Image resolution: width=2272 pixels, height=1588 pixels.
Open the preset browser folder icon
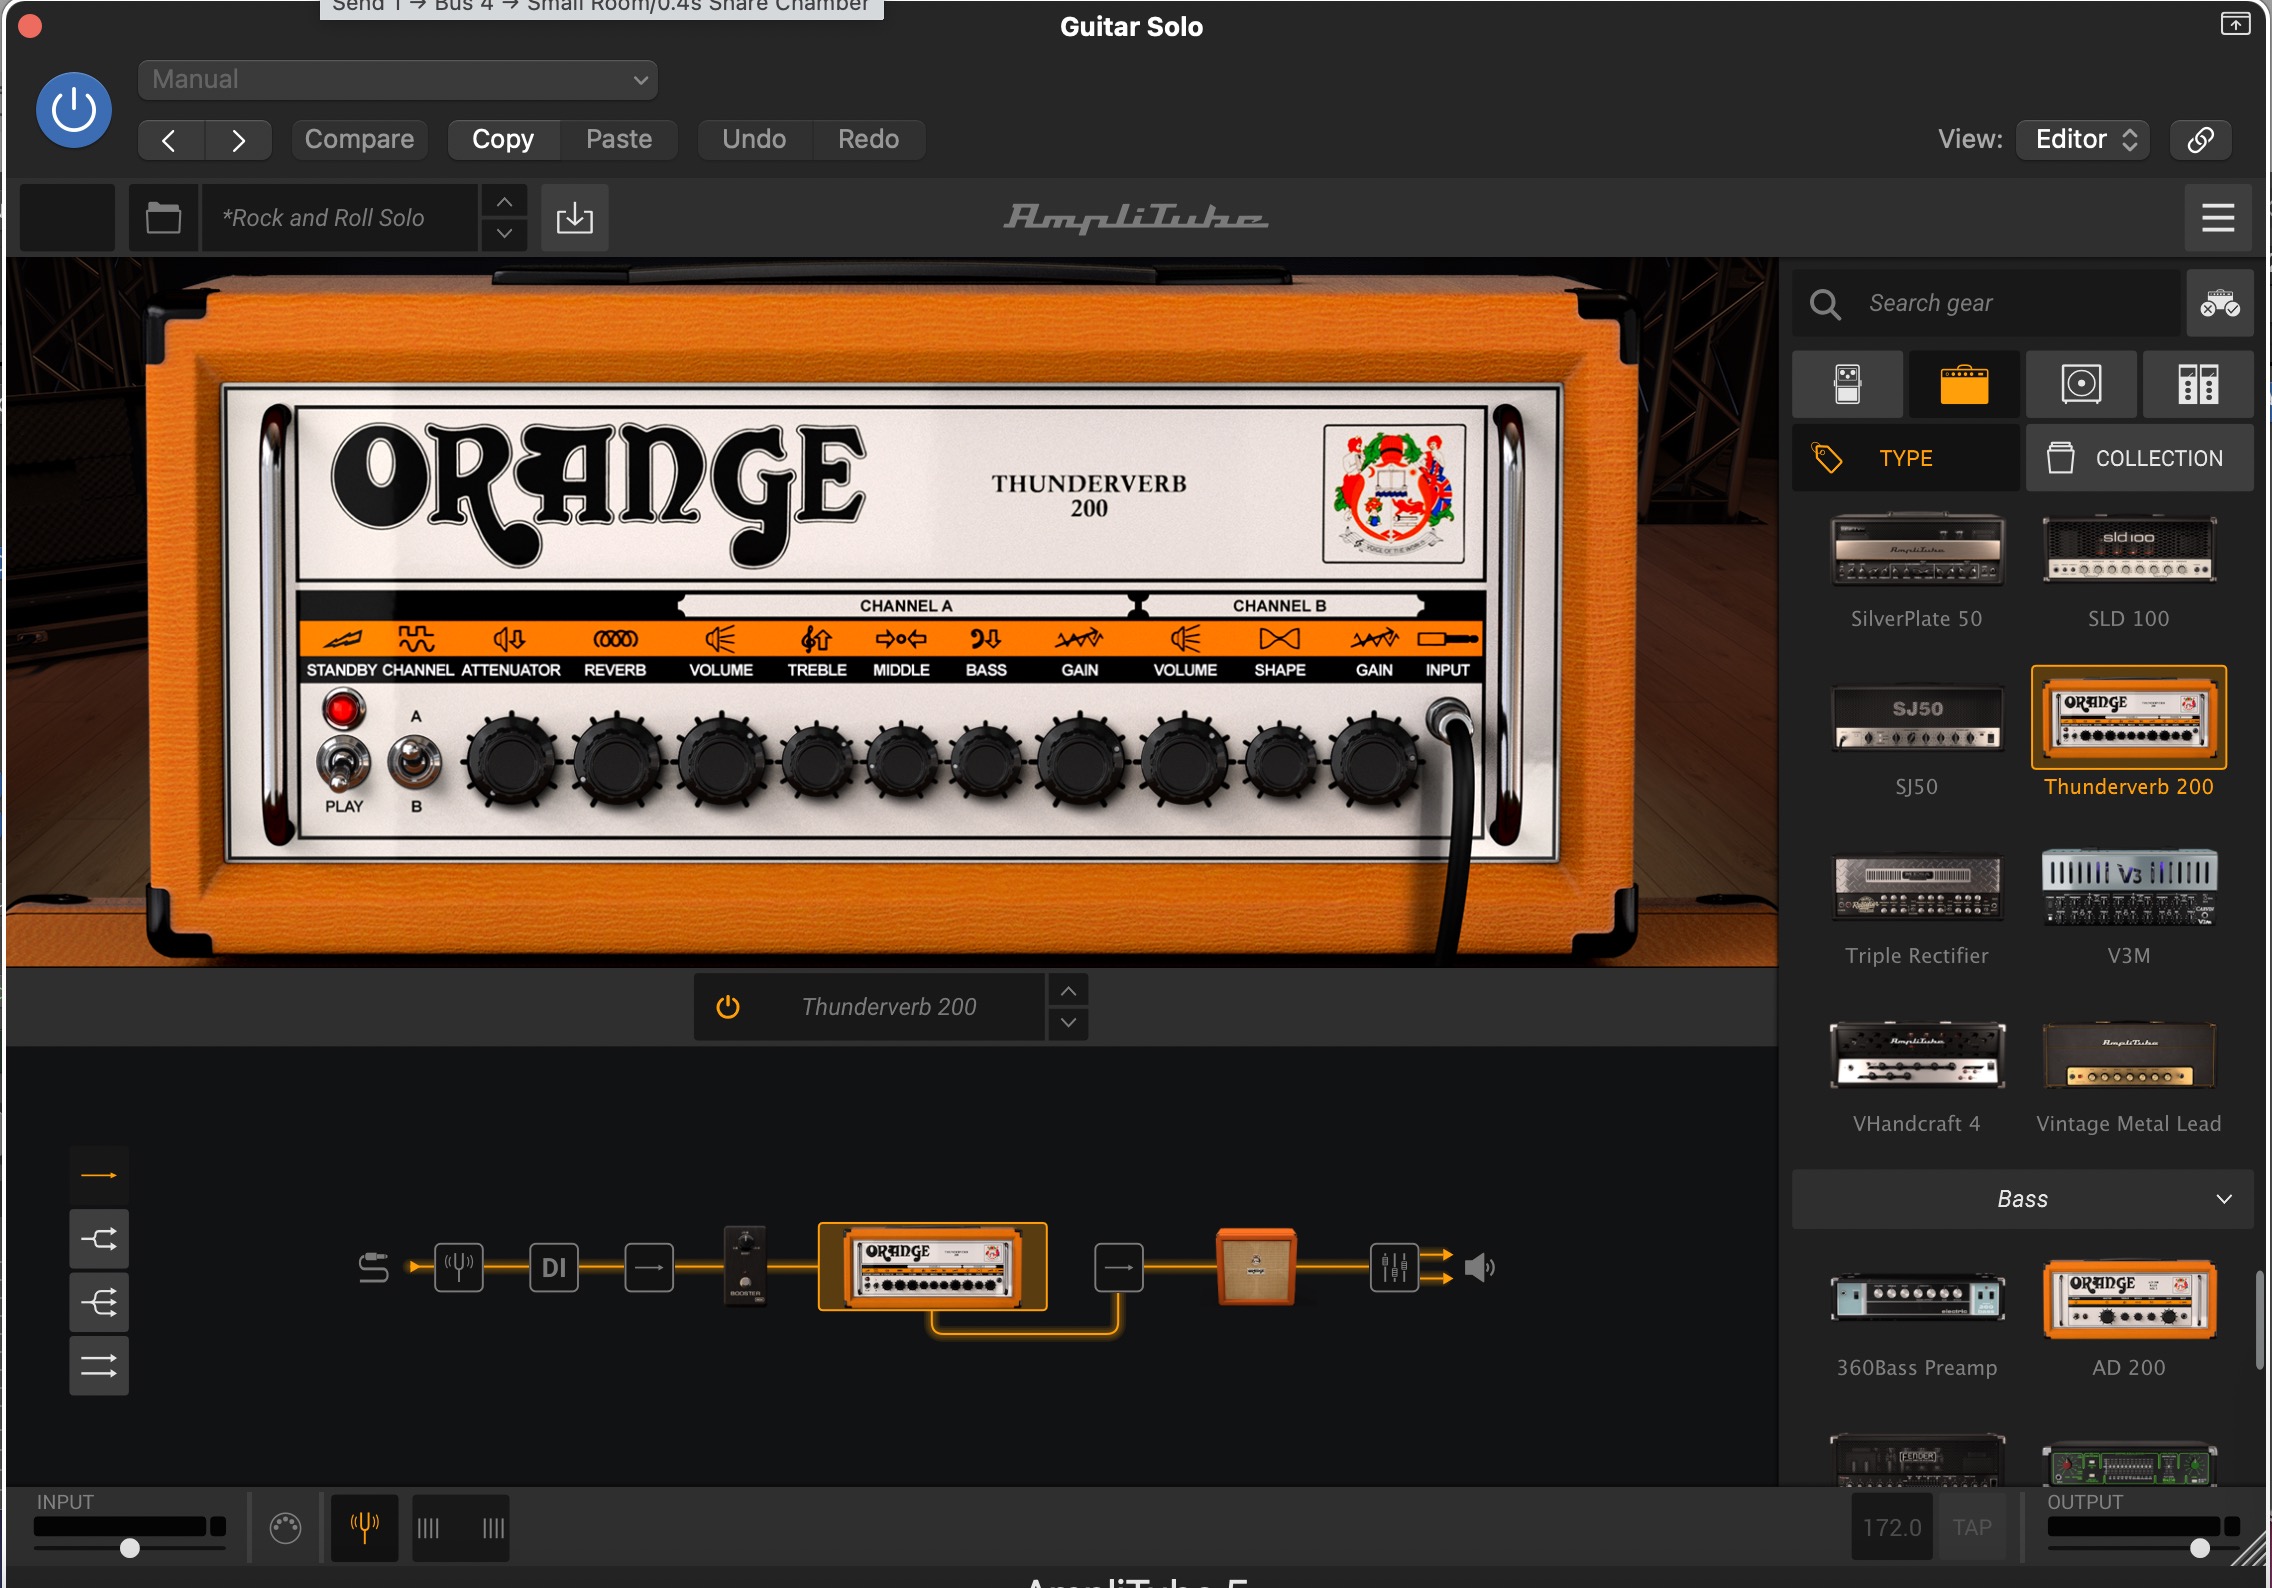(x=163, y=217)
